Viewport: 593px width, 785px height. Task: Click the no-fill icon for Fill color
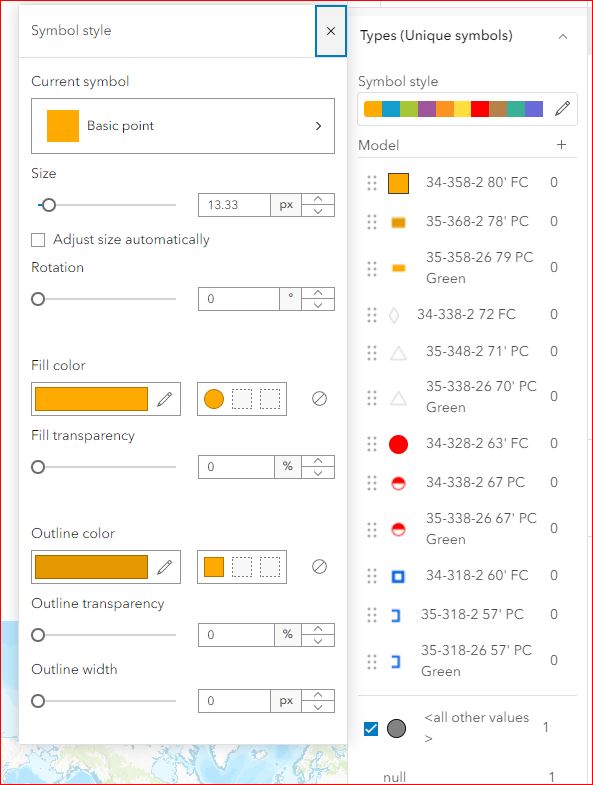[x=320, y=399]
